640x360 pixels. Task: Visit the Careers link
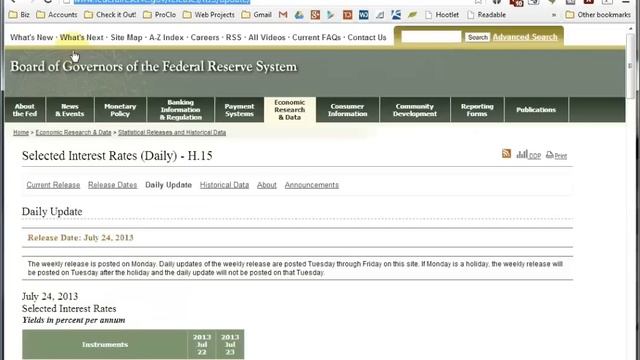point(205,38)
